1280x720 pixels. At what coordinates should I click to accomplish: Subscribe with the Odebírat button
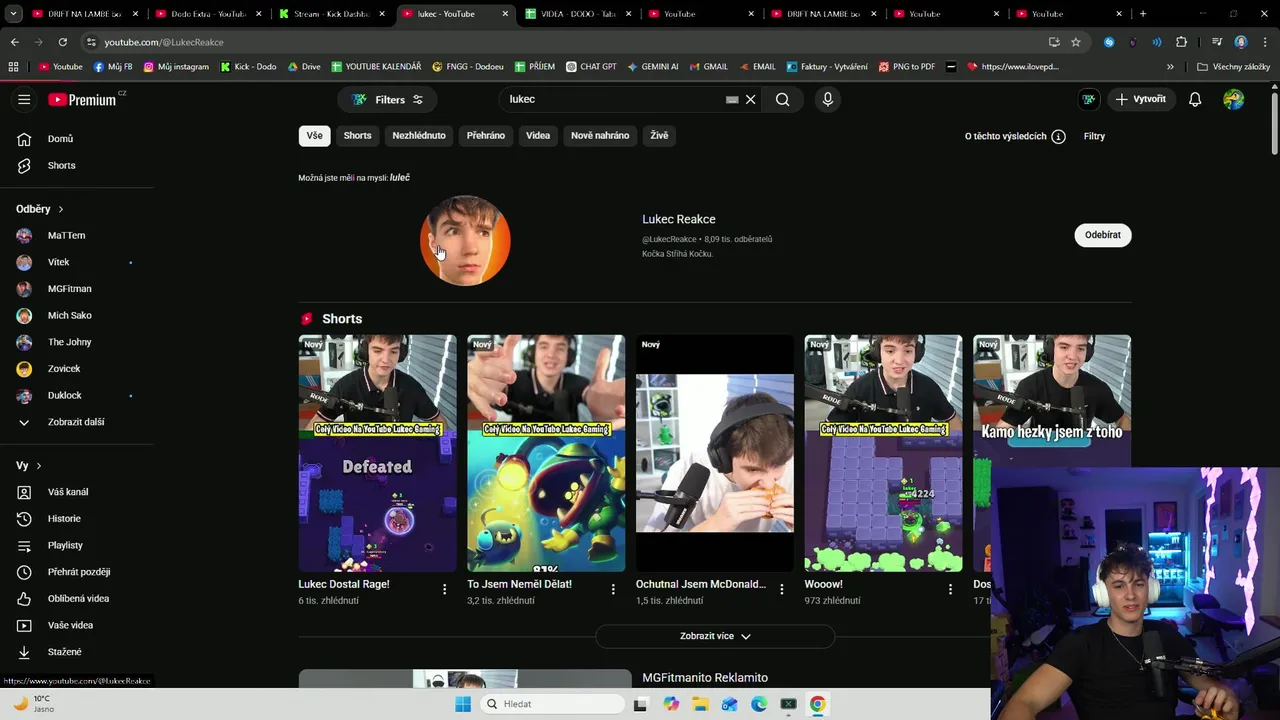pos(1103,235)
